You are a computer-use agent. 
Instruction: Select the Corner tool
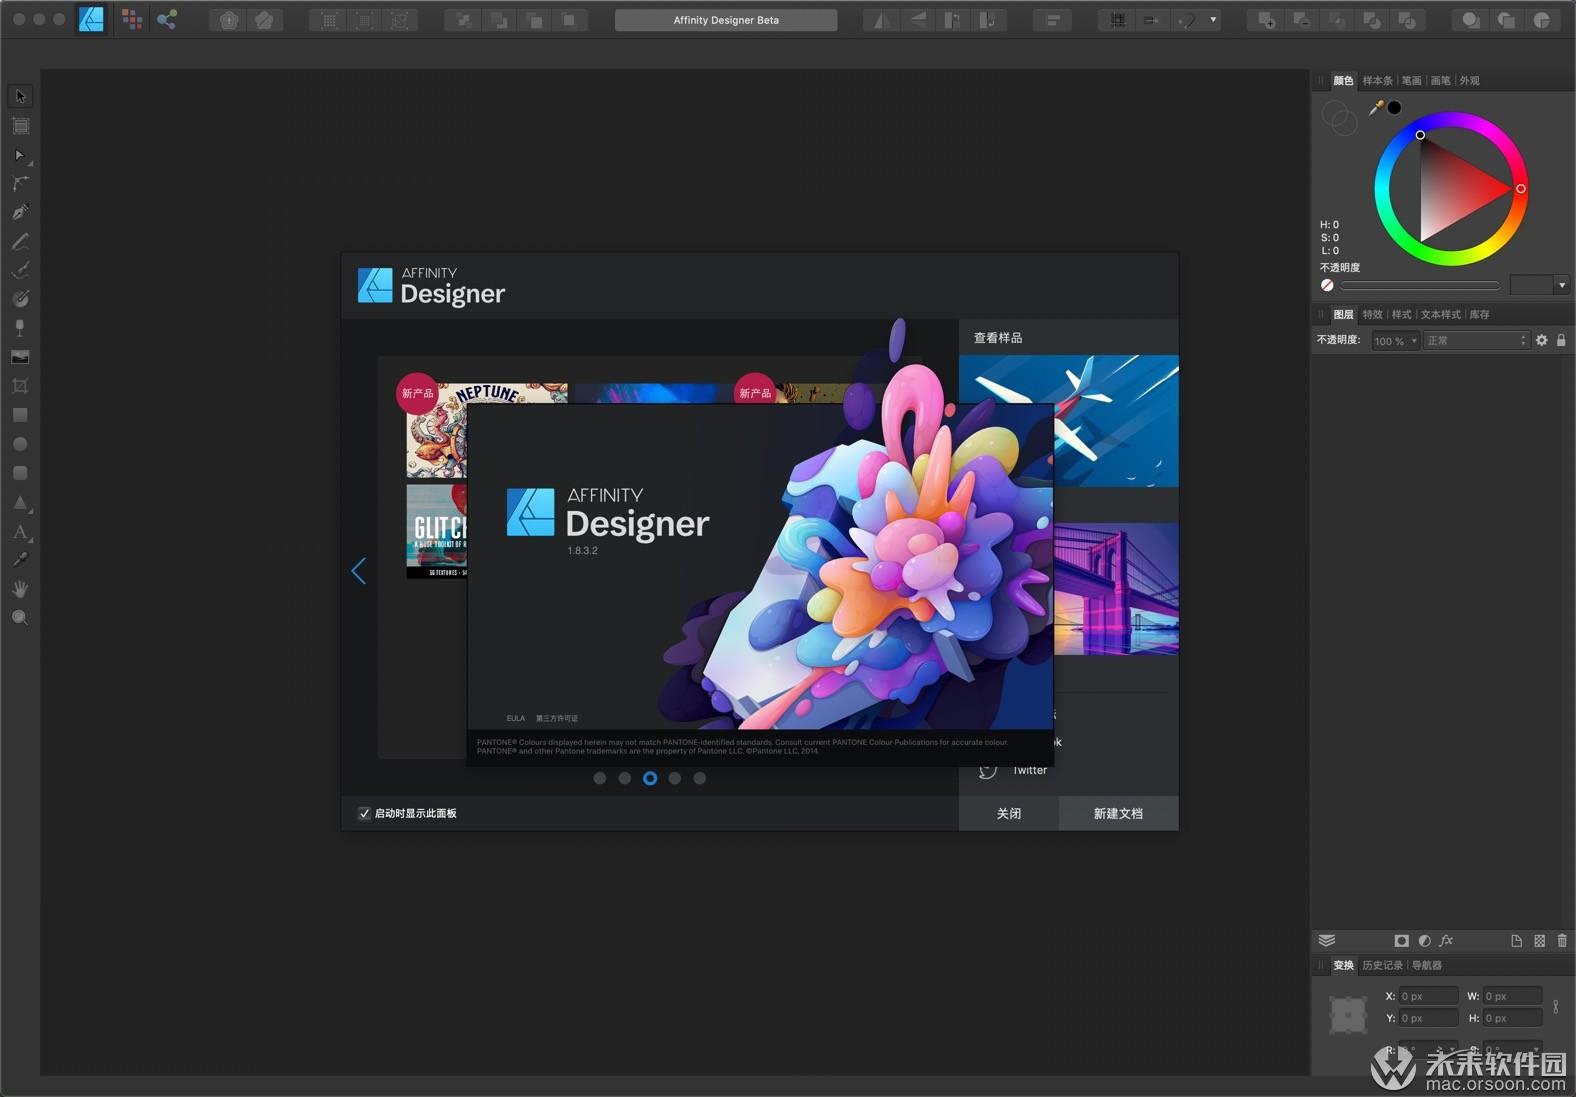point(20,184)
